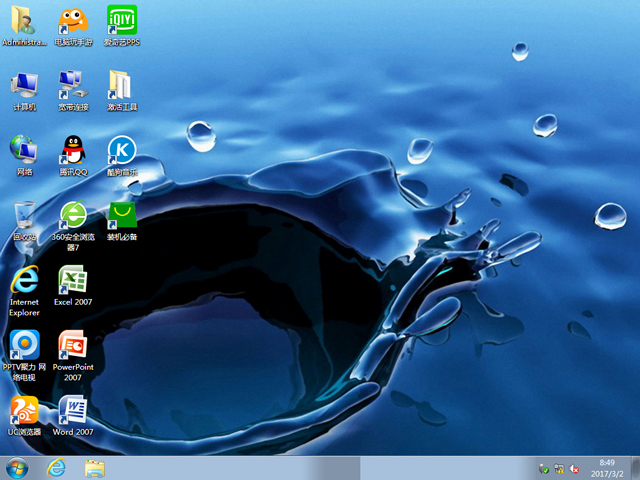
Task: Open the Windows Start menu
Action: point(18,467)
